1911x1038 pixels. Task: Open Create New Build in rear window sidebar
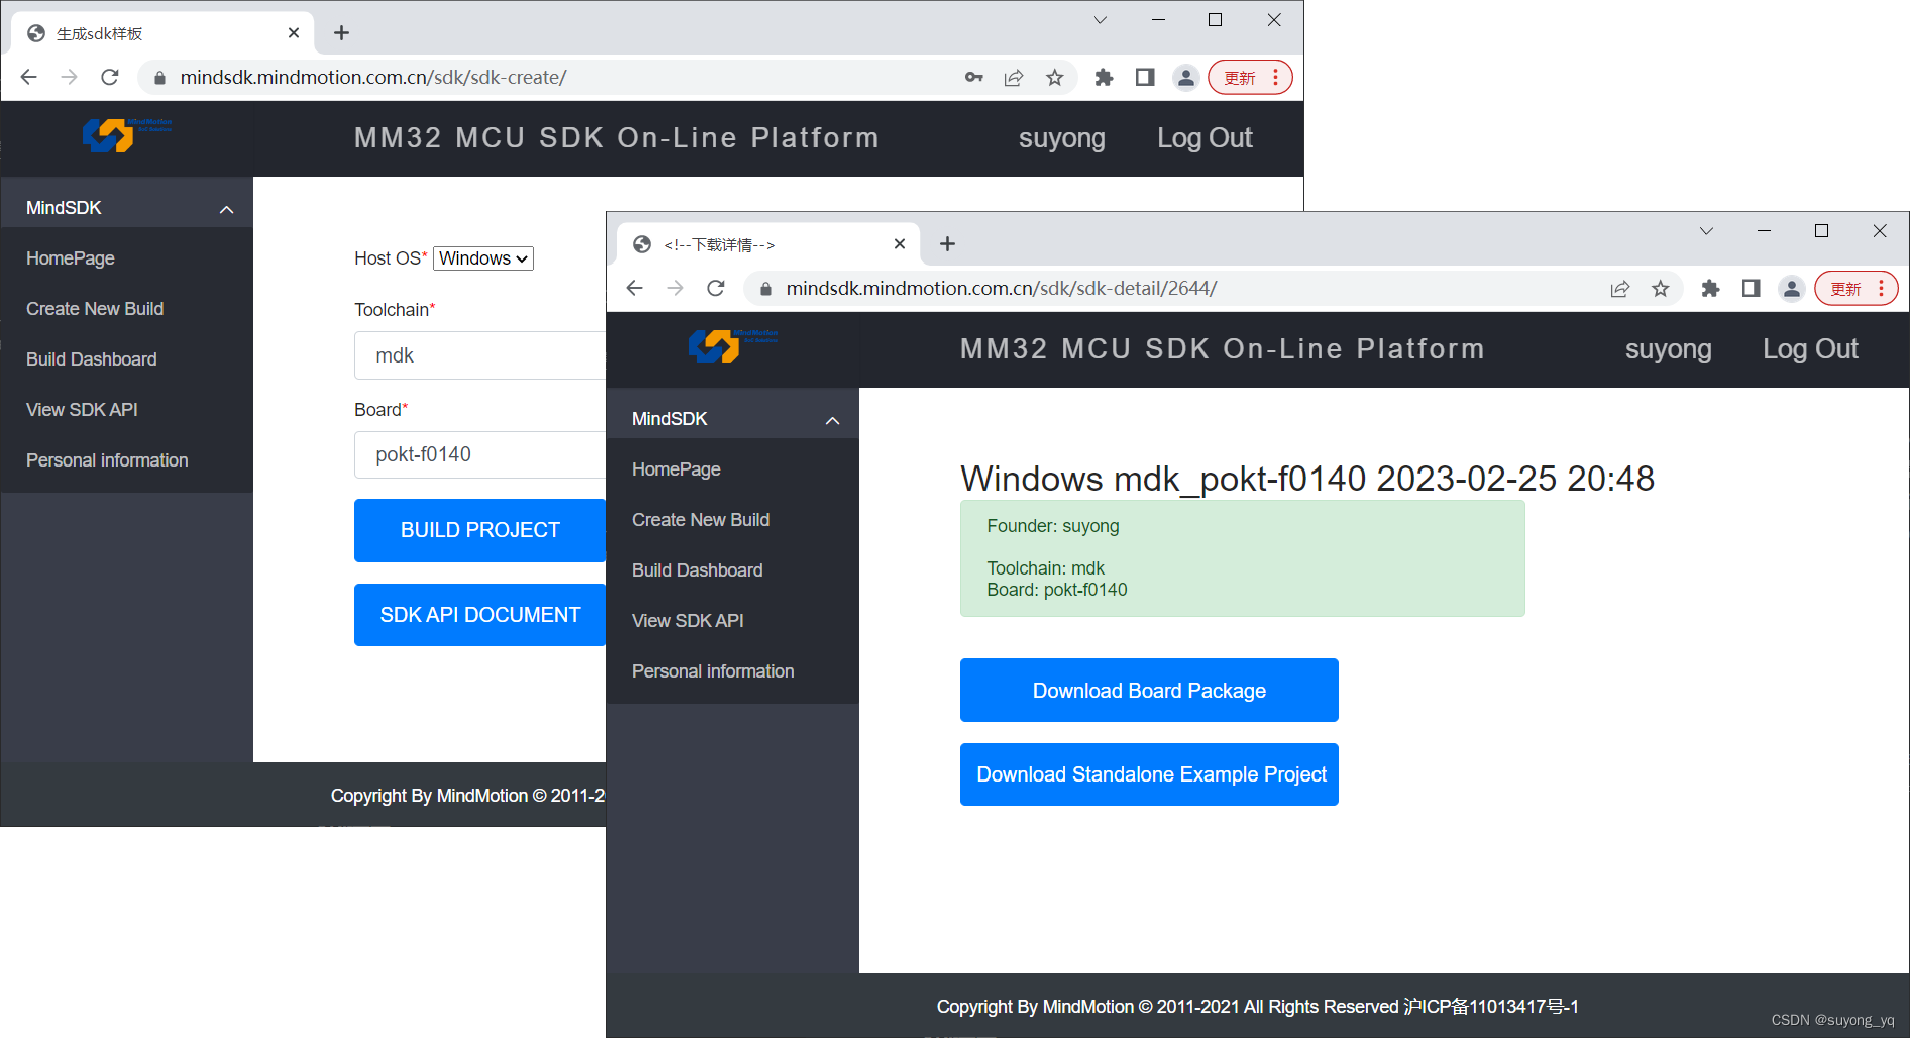95,309
